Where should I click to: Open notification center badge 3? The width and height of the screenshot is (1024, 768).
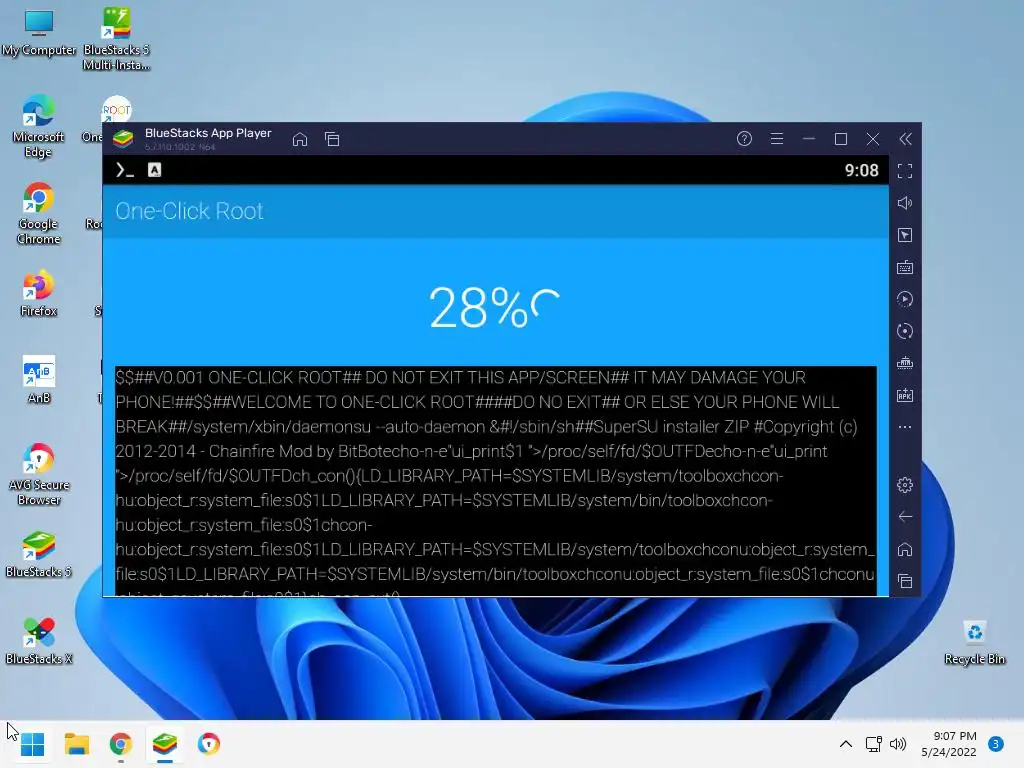(995, 744)
